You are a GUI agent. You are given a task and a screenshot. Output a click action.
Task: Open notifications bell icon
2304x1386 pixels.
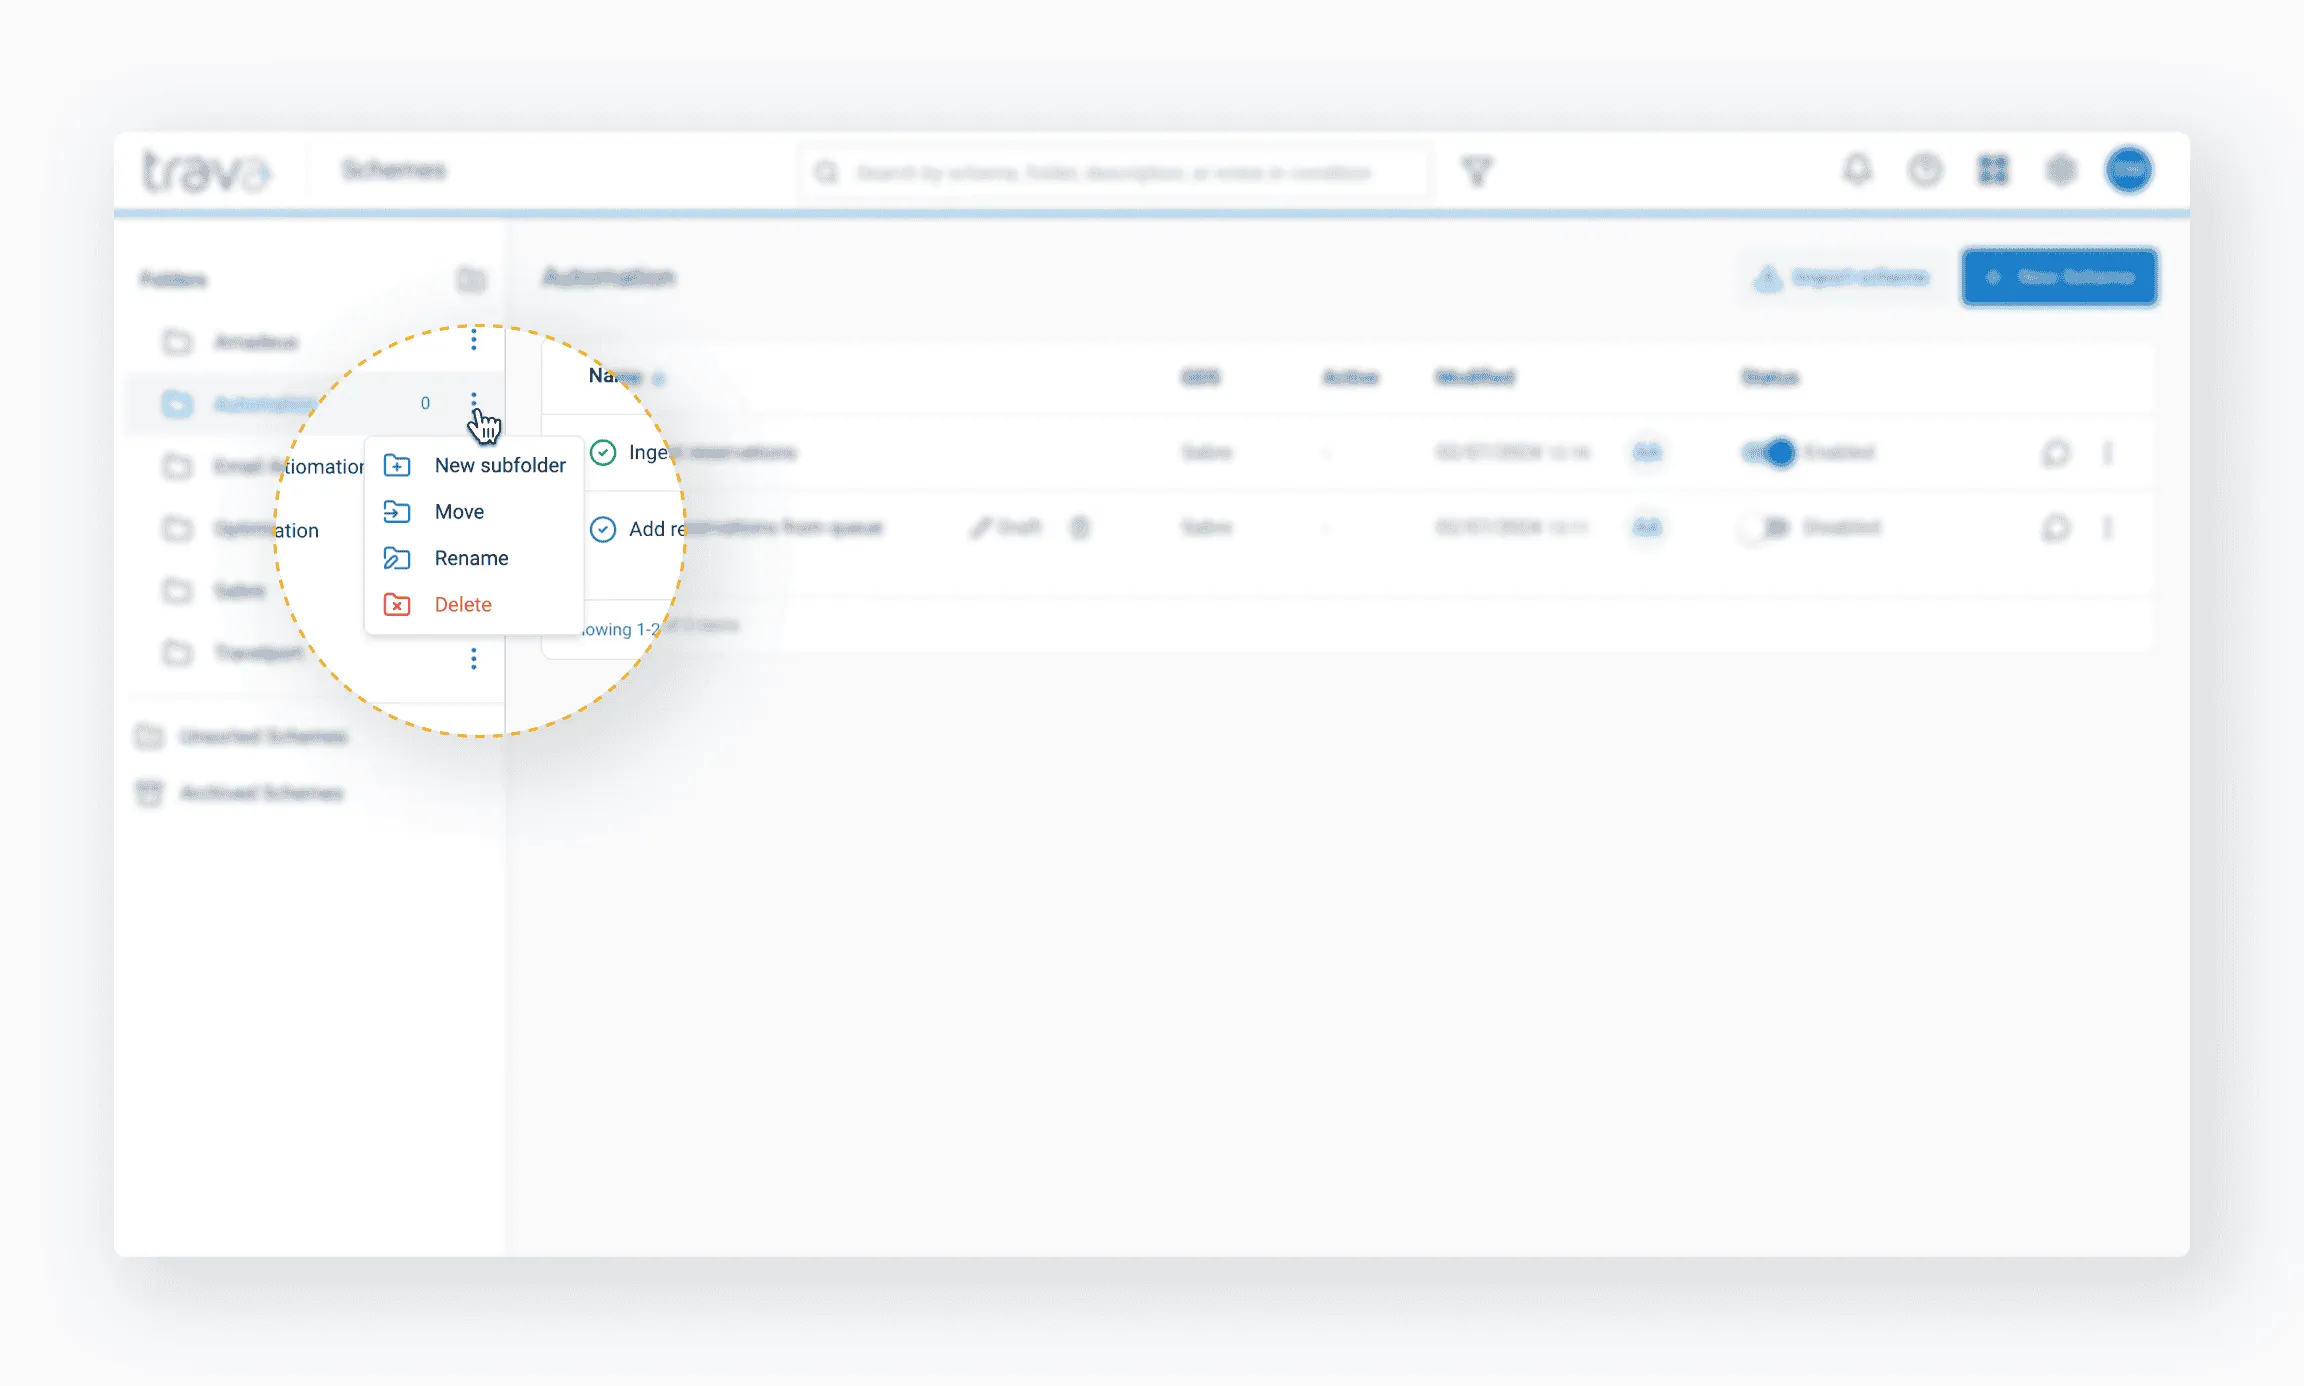coord(1857,169)
